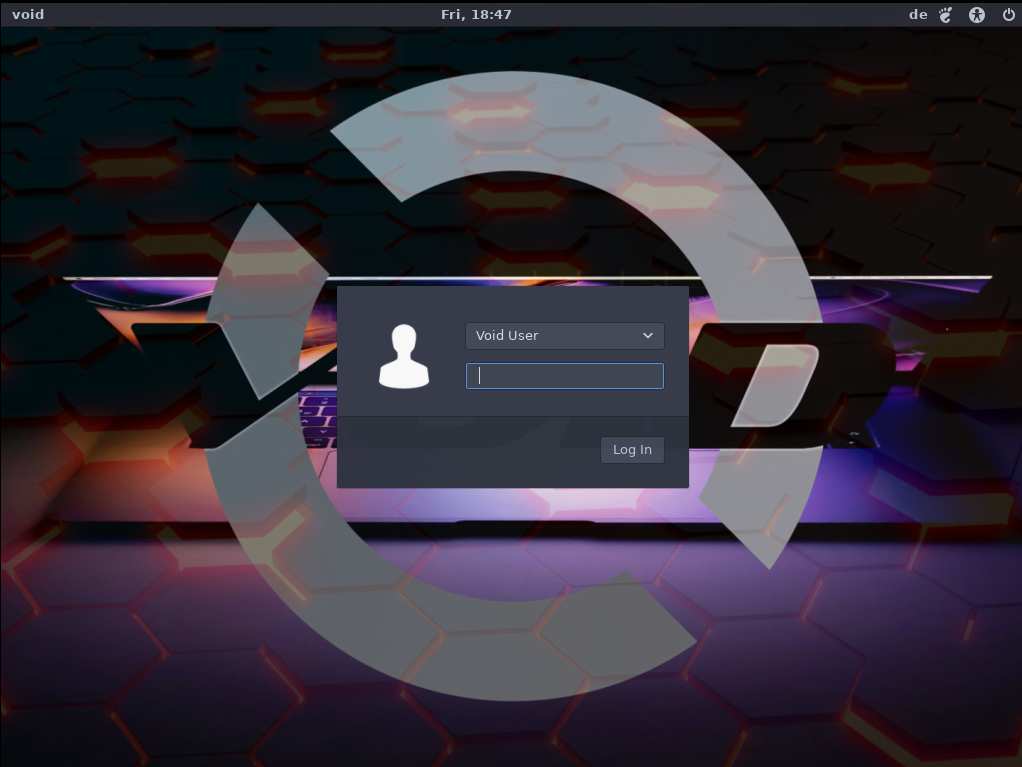Select the desktop session chooser in panel

946,14
